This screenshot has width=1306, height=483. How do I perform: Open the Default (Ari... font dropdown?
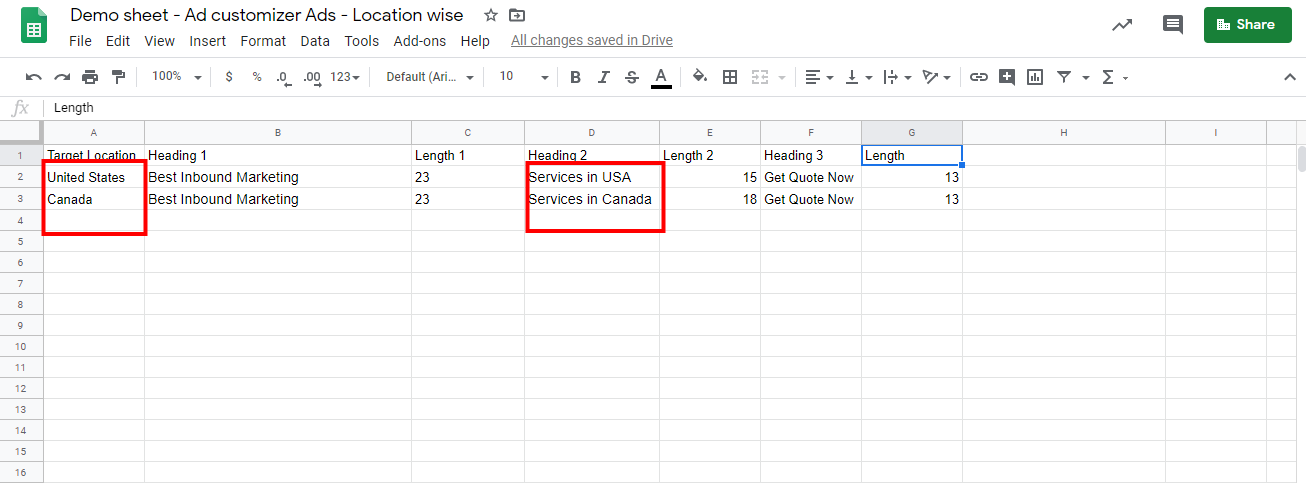[430, 77]
